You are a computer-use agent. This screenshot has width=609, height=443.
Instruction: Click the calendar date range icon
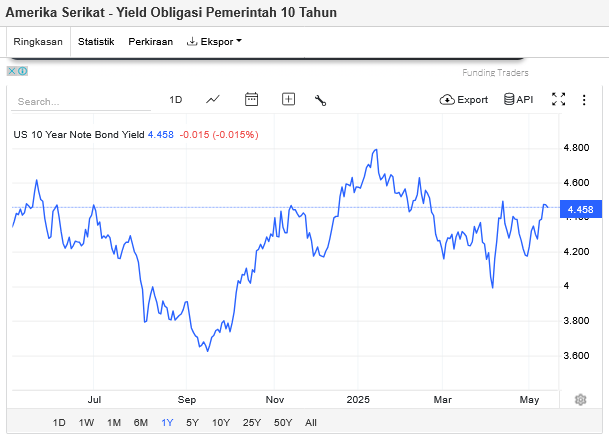[251, 99]
